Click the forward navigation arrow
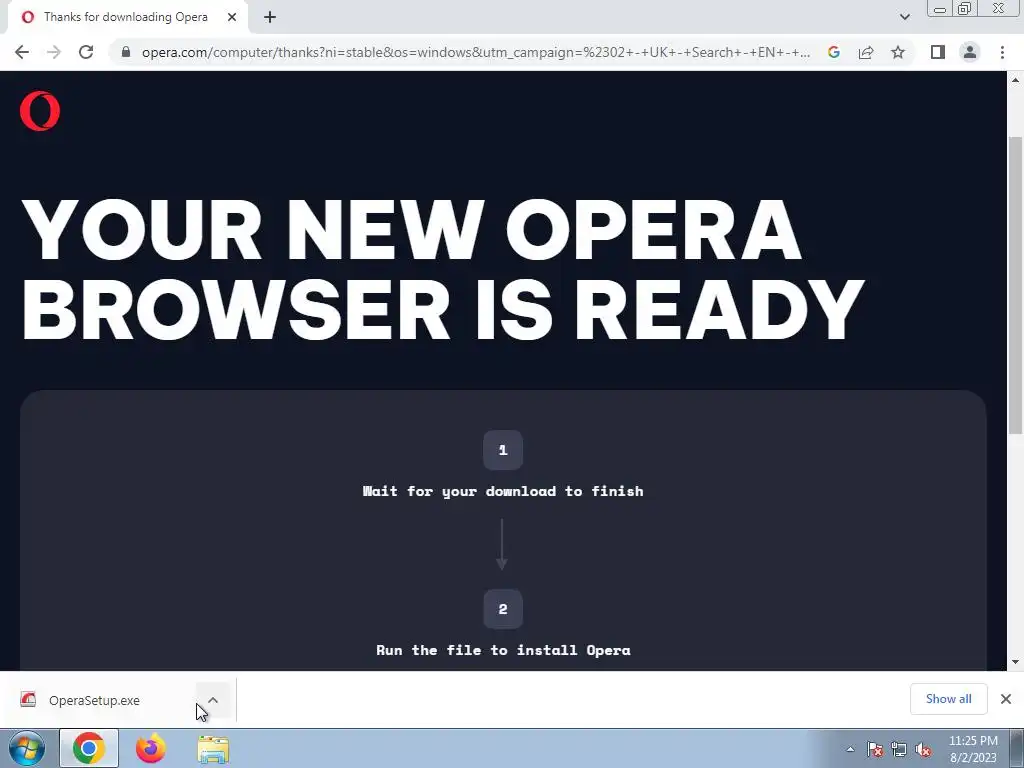1024x768 pixels. tap(54, 52)
